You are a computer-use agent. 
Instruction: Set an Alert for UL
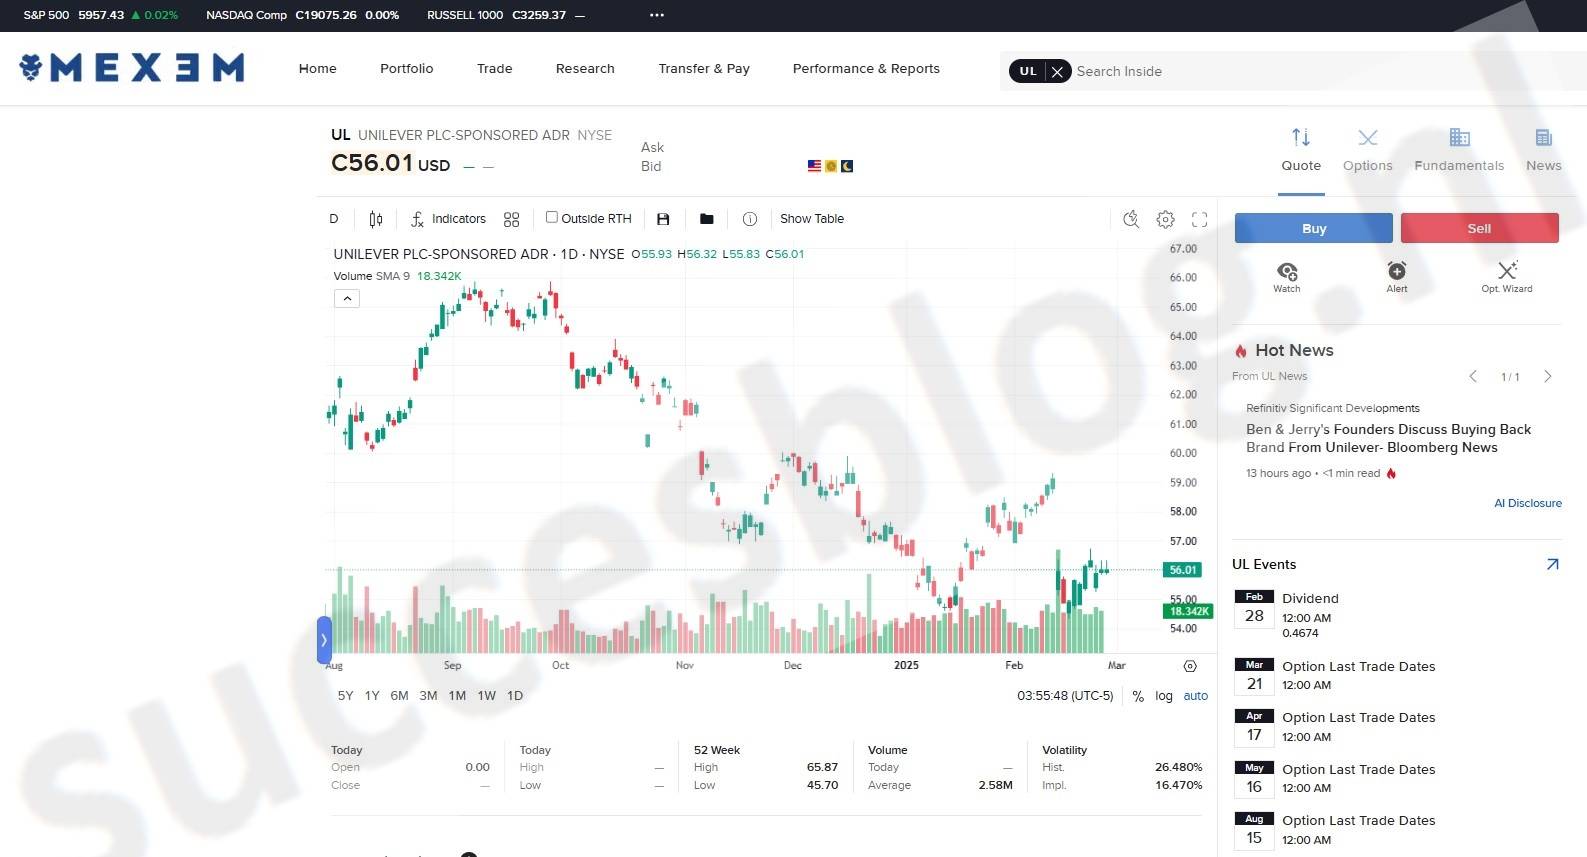pyautogui.click(x=1396, y=275)
